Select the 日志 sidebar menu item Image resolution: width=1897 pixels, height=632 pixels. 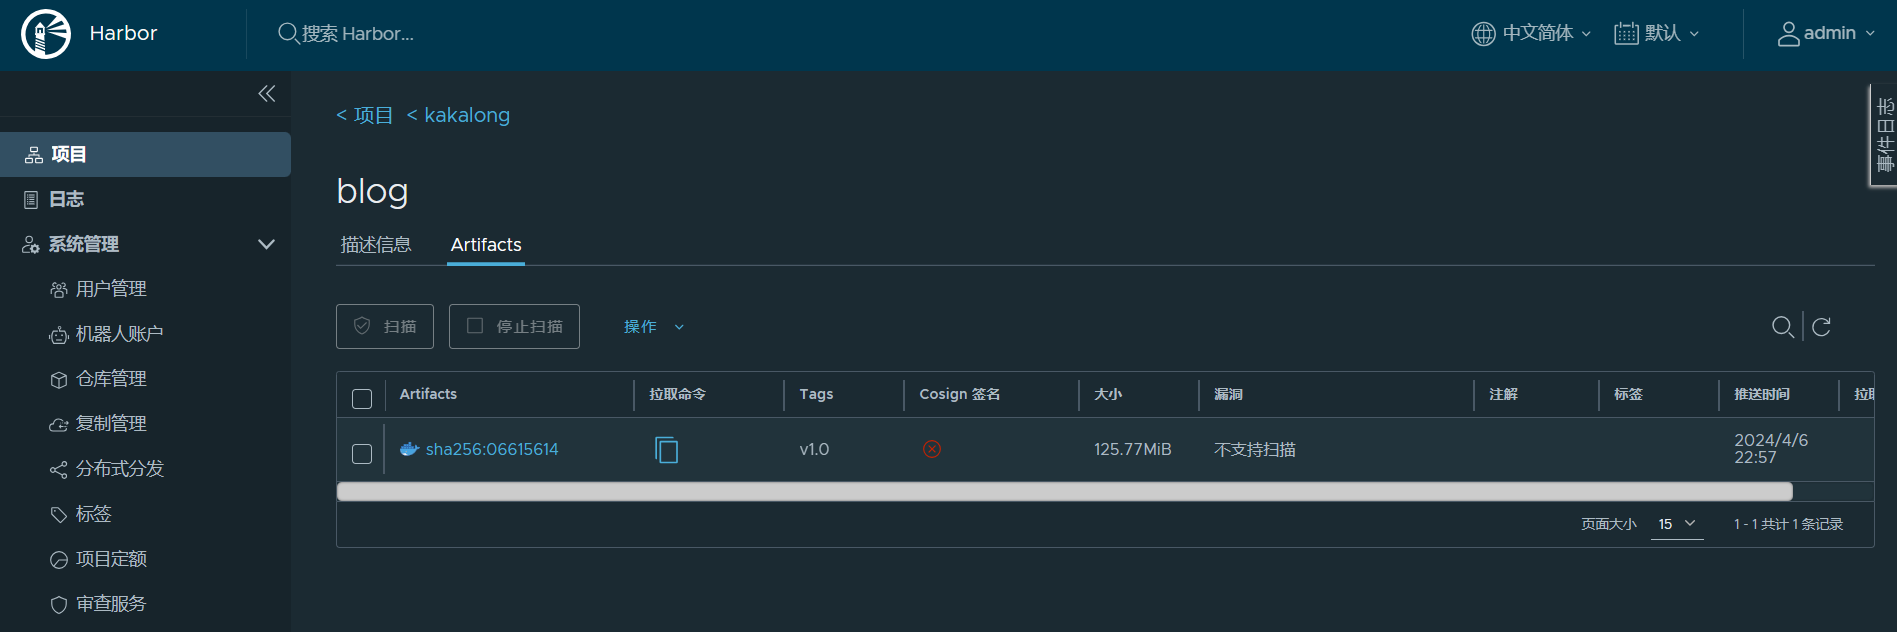pos(66,199)
